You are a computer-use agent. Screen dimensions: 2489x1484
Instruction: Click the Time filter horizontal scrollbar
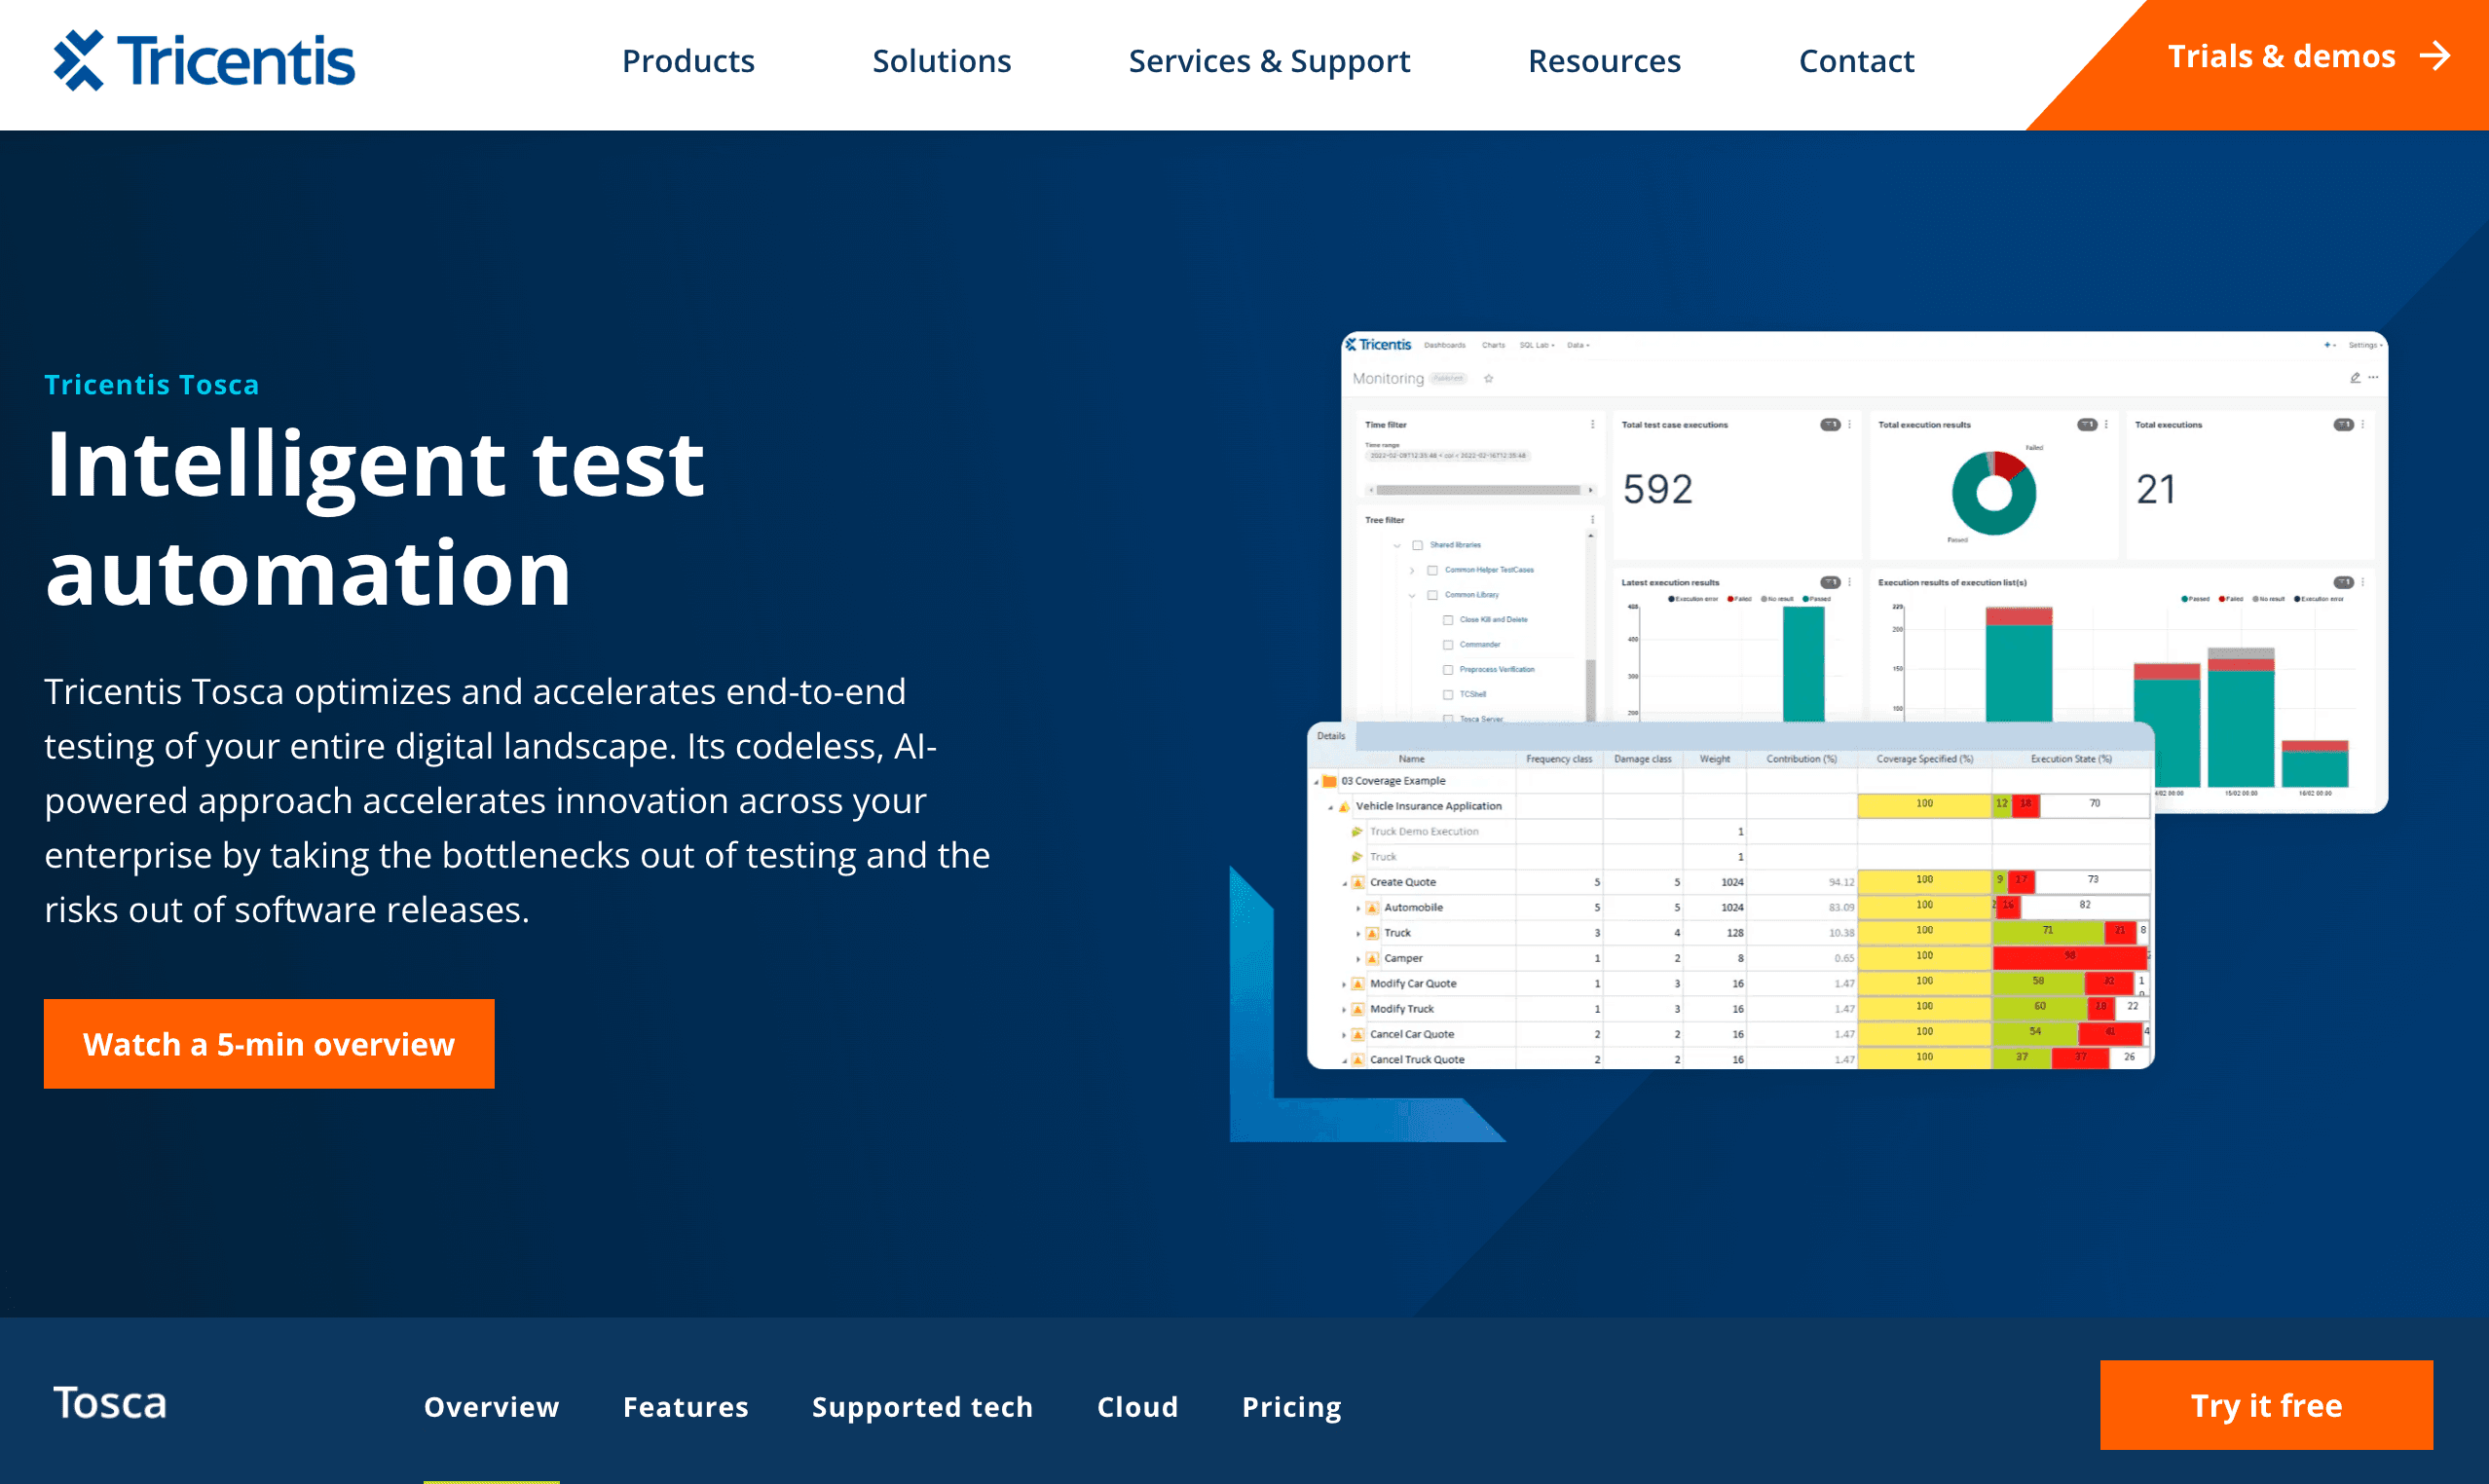[x=1478, y=490]
